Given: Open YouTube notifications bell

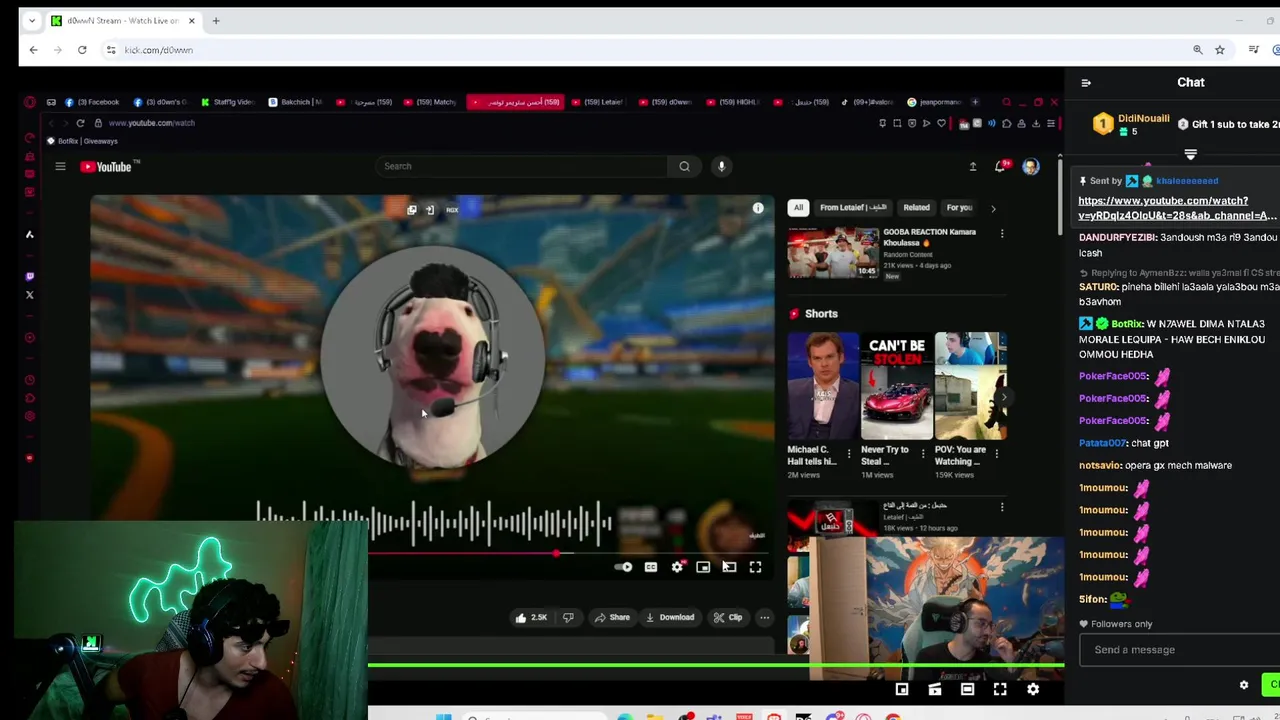Looking at the screenshot, I should (x=1000, y=166).
